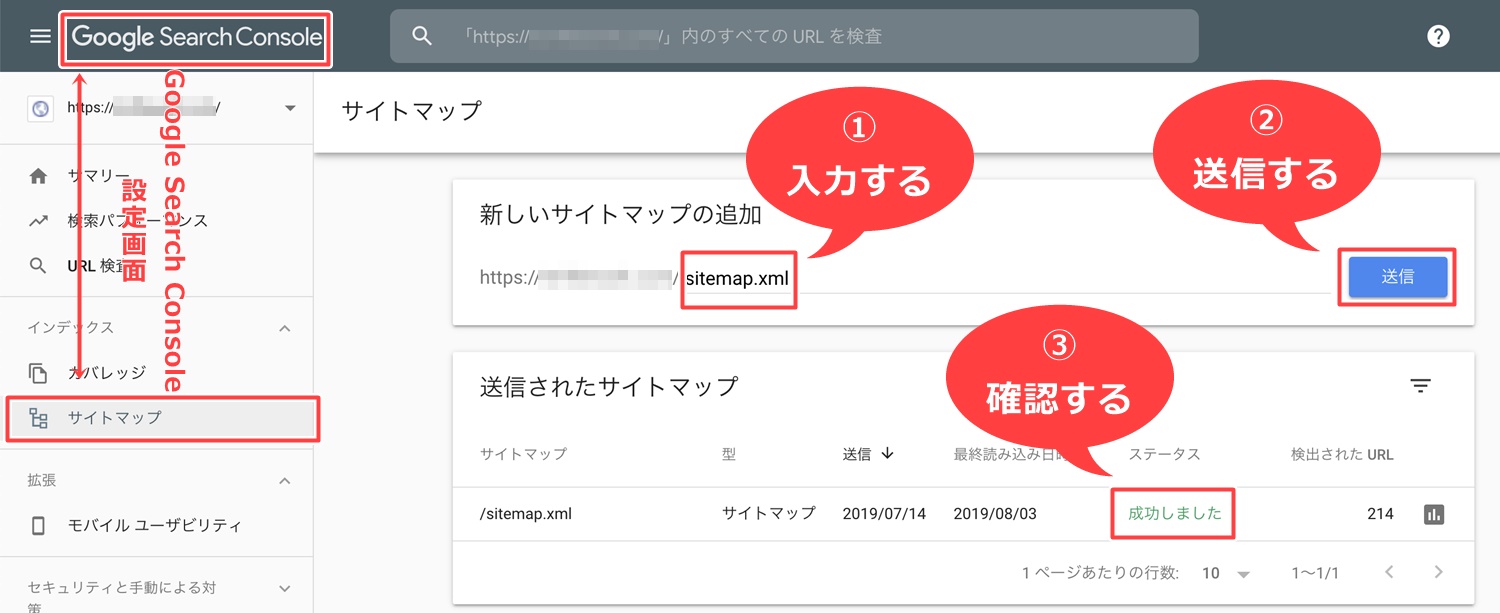The height and width of the screenshot is (613, 1500).
Task: Click the coverage pages icon
Action: (x=38, y=373)
